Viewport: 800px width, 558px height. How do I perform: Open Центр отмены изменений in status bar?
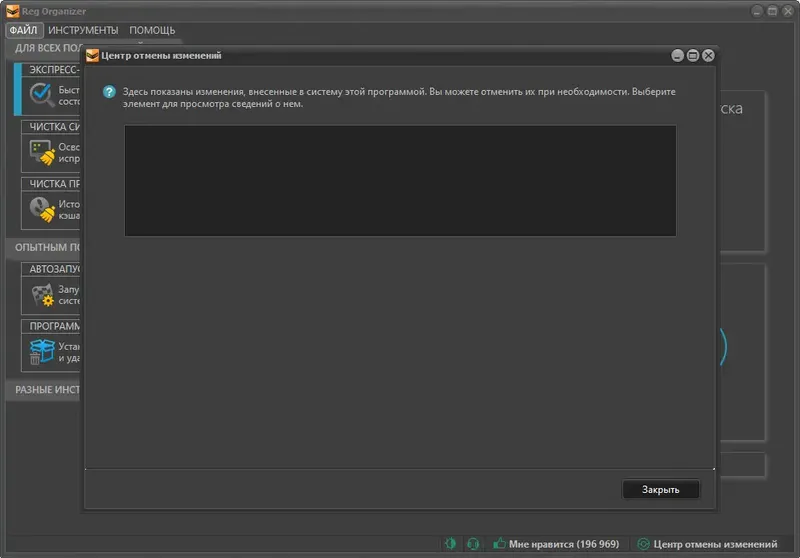[x=715, y=544]
